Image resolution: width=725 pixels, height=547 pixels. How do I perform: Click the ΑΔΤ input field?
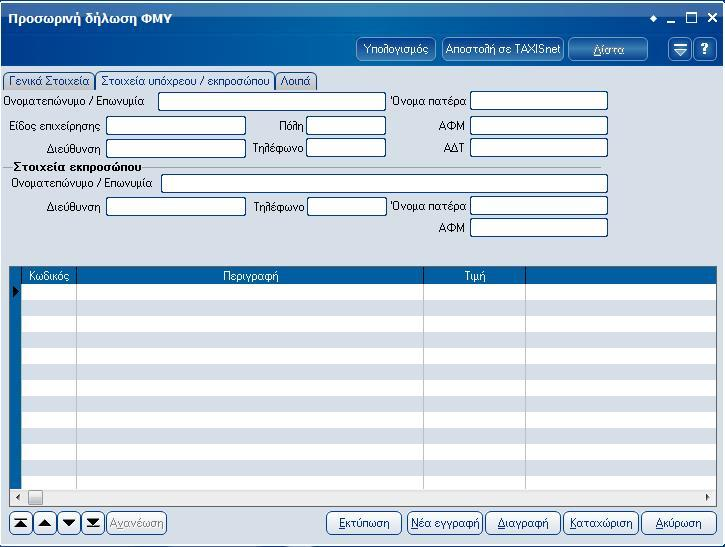(x=539, y=148)
